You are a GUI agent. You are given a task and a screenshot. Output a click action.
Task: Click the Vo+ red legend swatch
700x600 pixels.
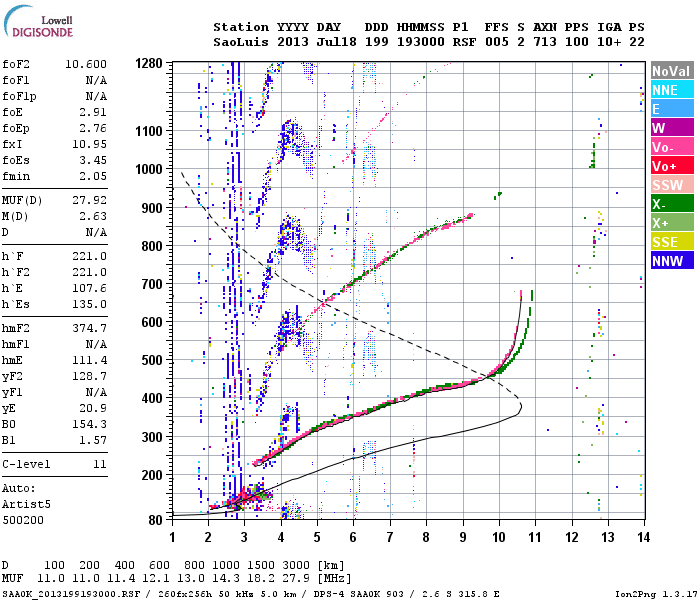[x=672, y=166]
